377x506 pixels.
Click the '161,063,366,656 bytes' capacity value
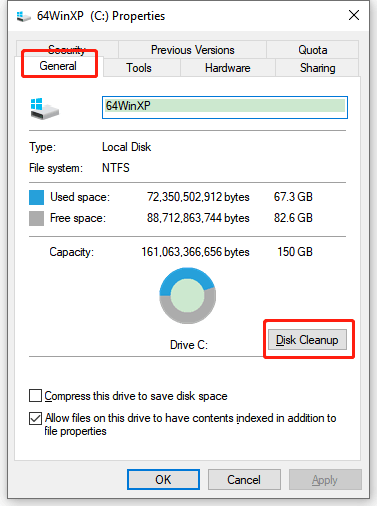pyautogui.click(x=195, y=252)
